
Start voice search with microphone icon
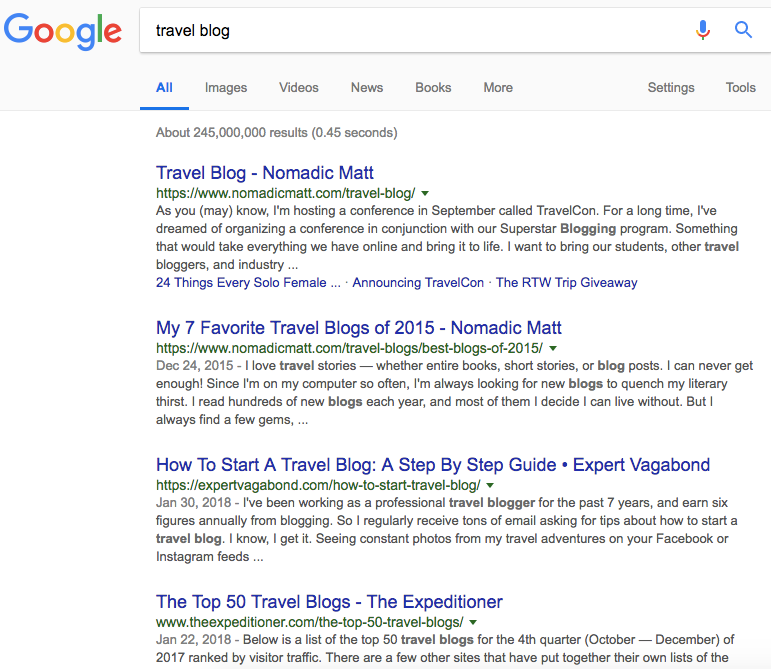point(703,30)
